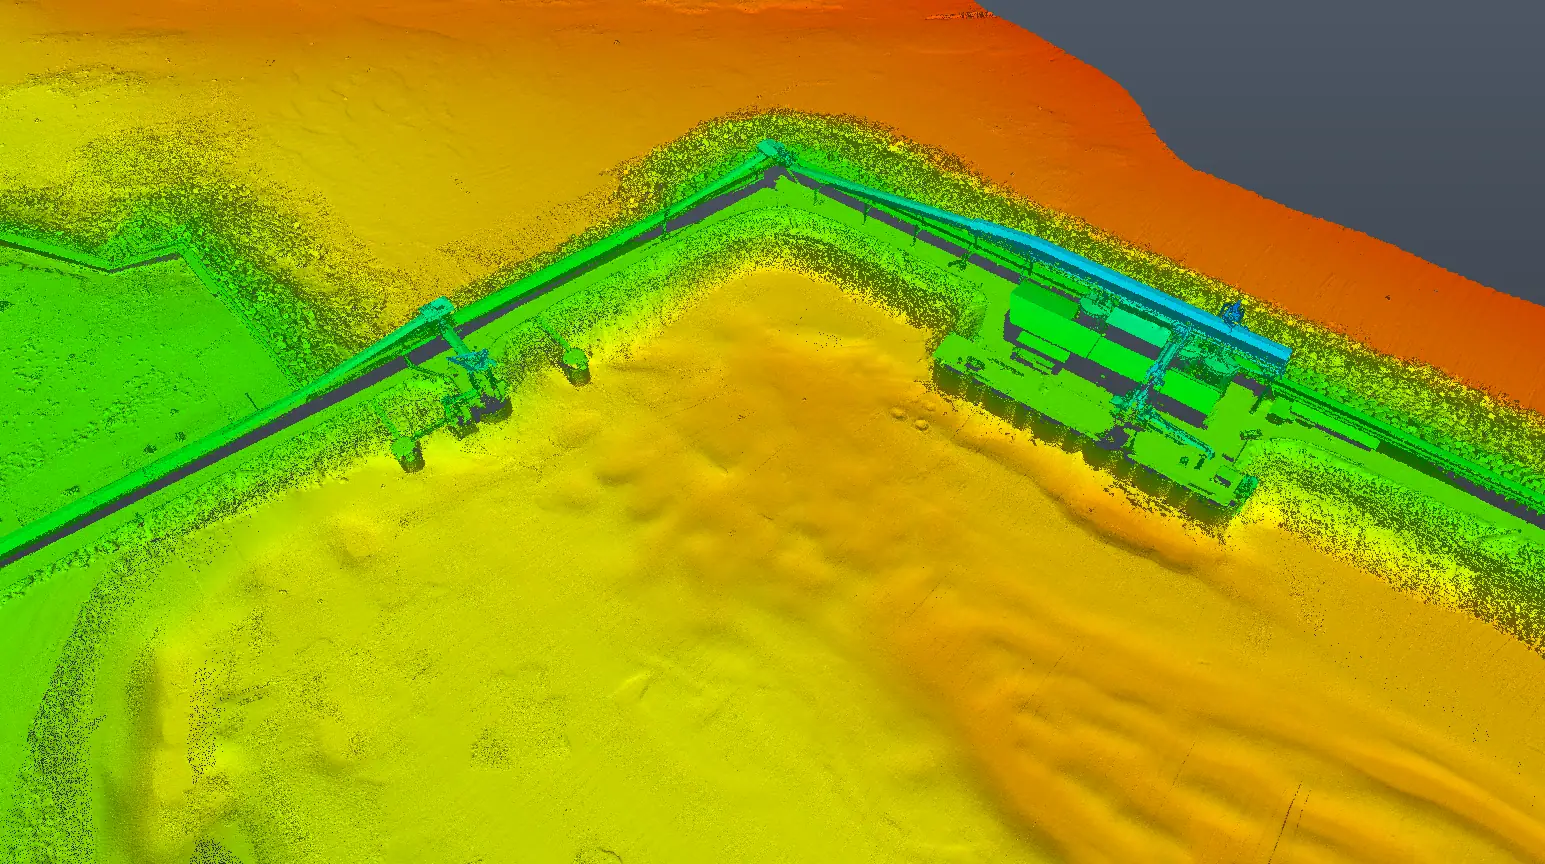Click the pipeline corner junction at top
This screenshot has width=1545, height=864.
(773, 154)
